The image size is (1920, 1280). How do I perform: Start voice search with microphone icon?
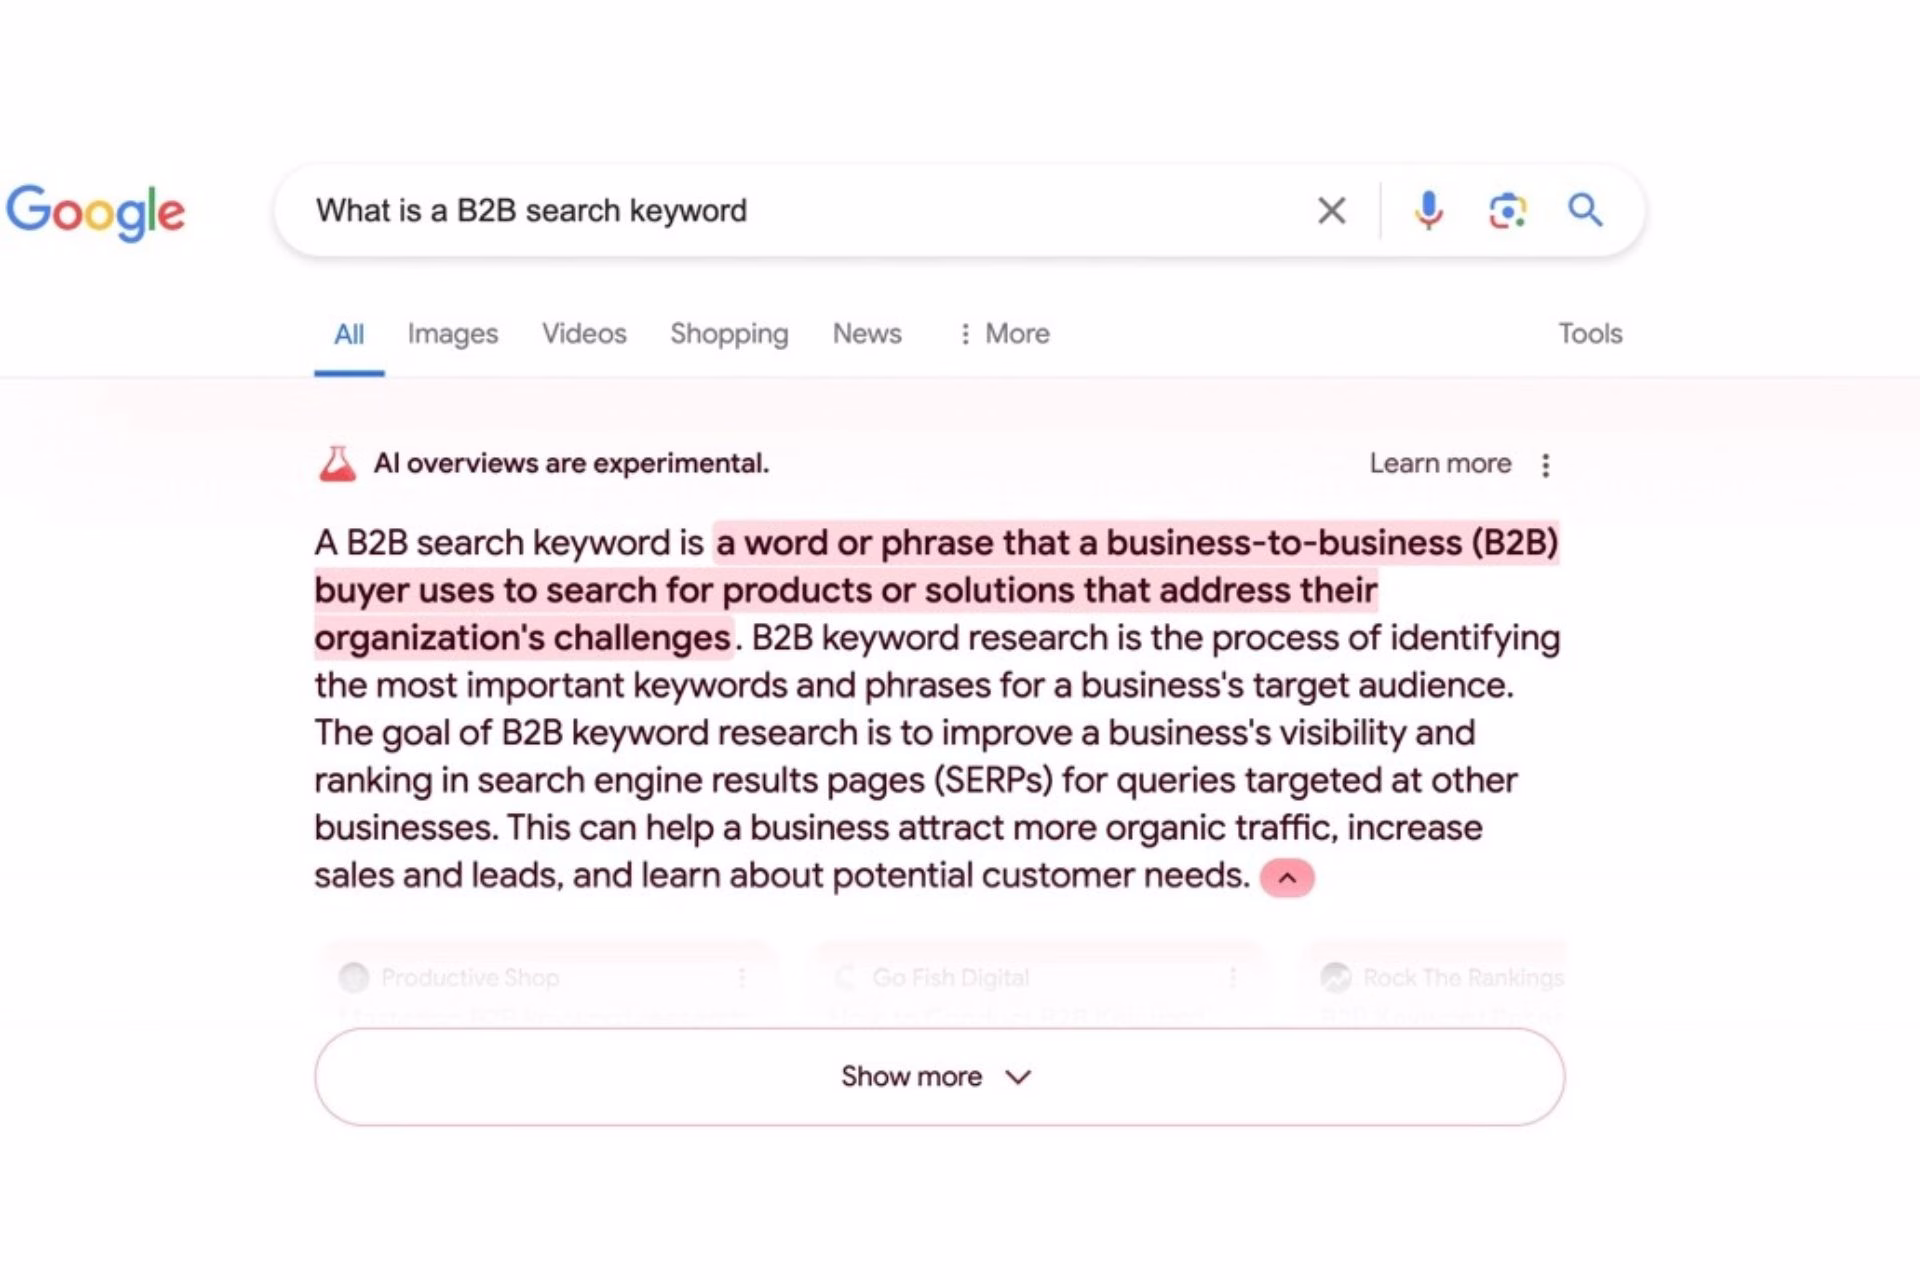[1428, 210]
